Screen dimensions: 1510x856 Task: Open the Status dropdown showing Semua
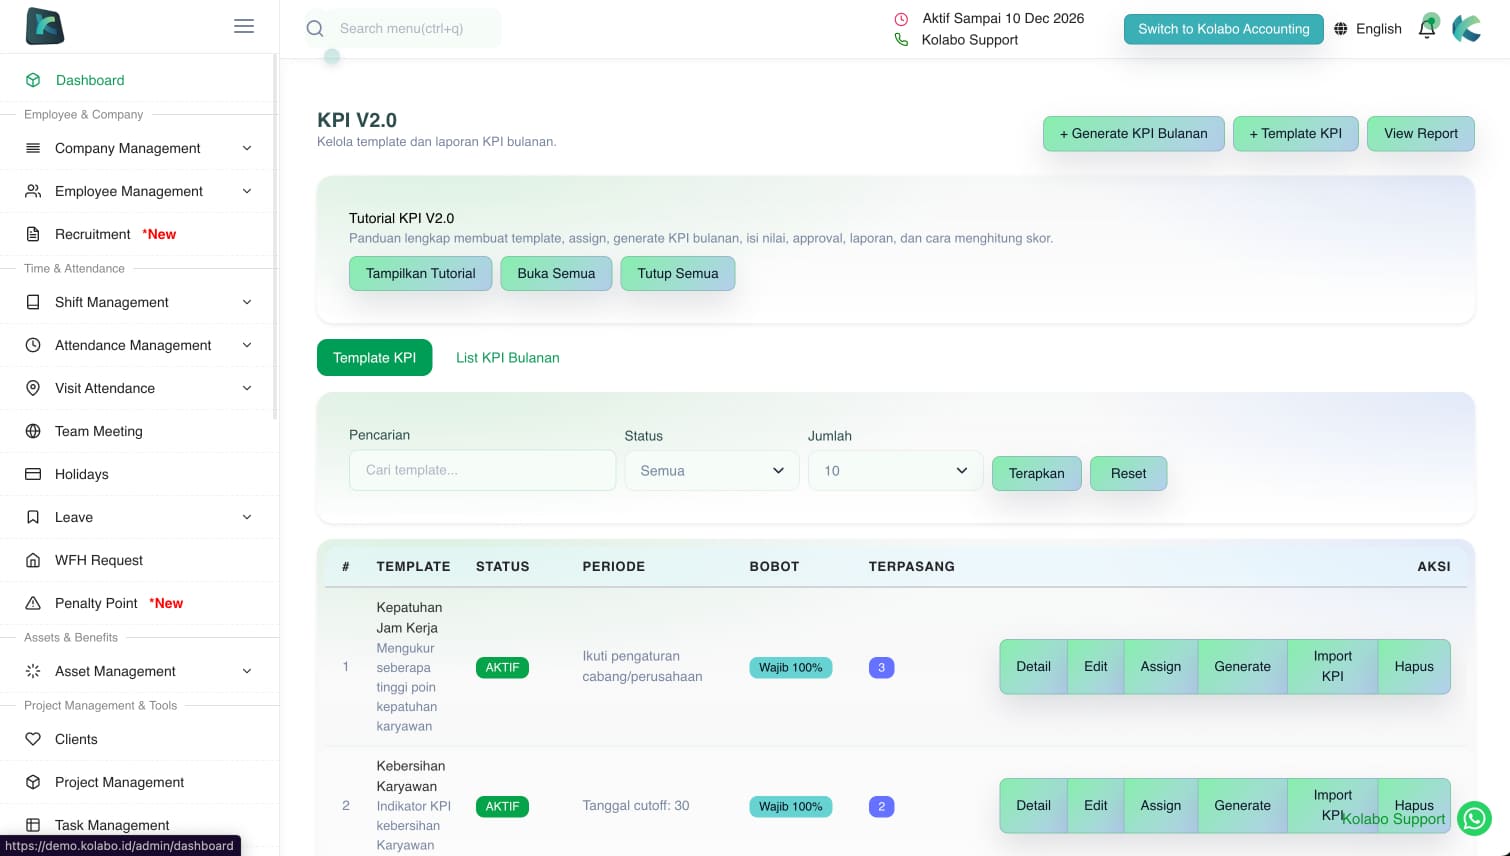pos(711,471)
